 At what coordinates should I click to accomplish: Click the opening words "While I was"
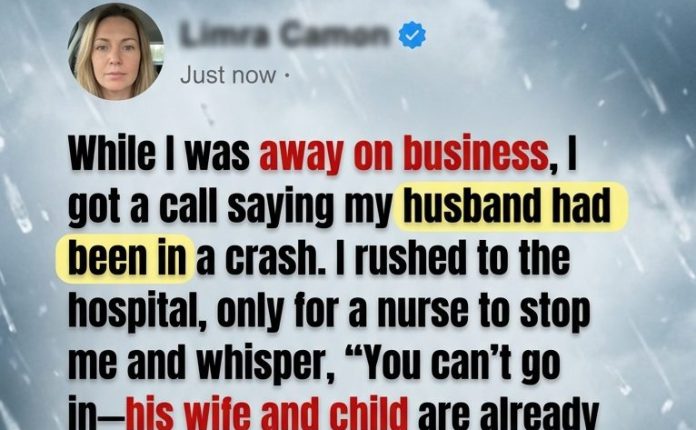pos(159,154)
